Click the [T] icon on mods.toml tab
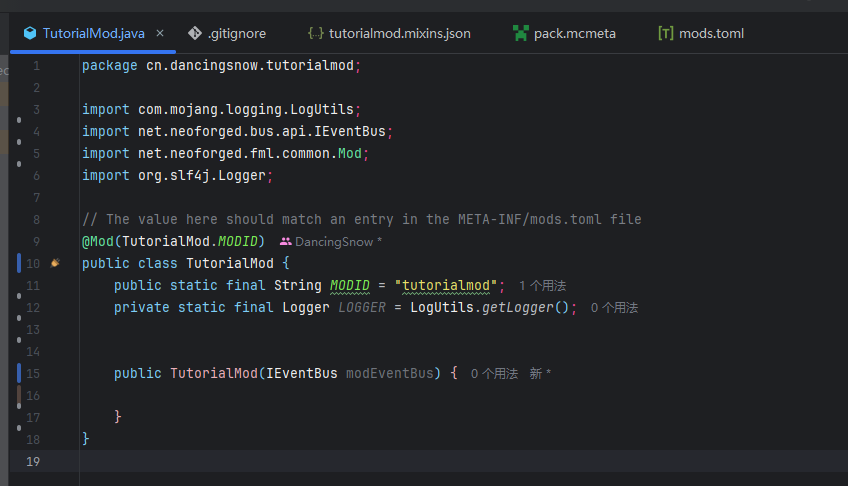848x486 pixels. pyautogui.click(x=665, y=33)
